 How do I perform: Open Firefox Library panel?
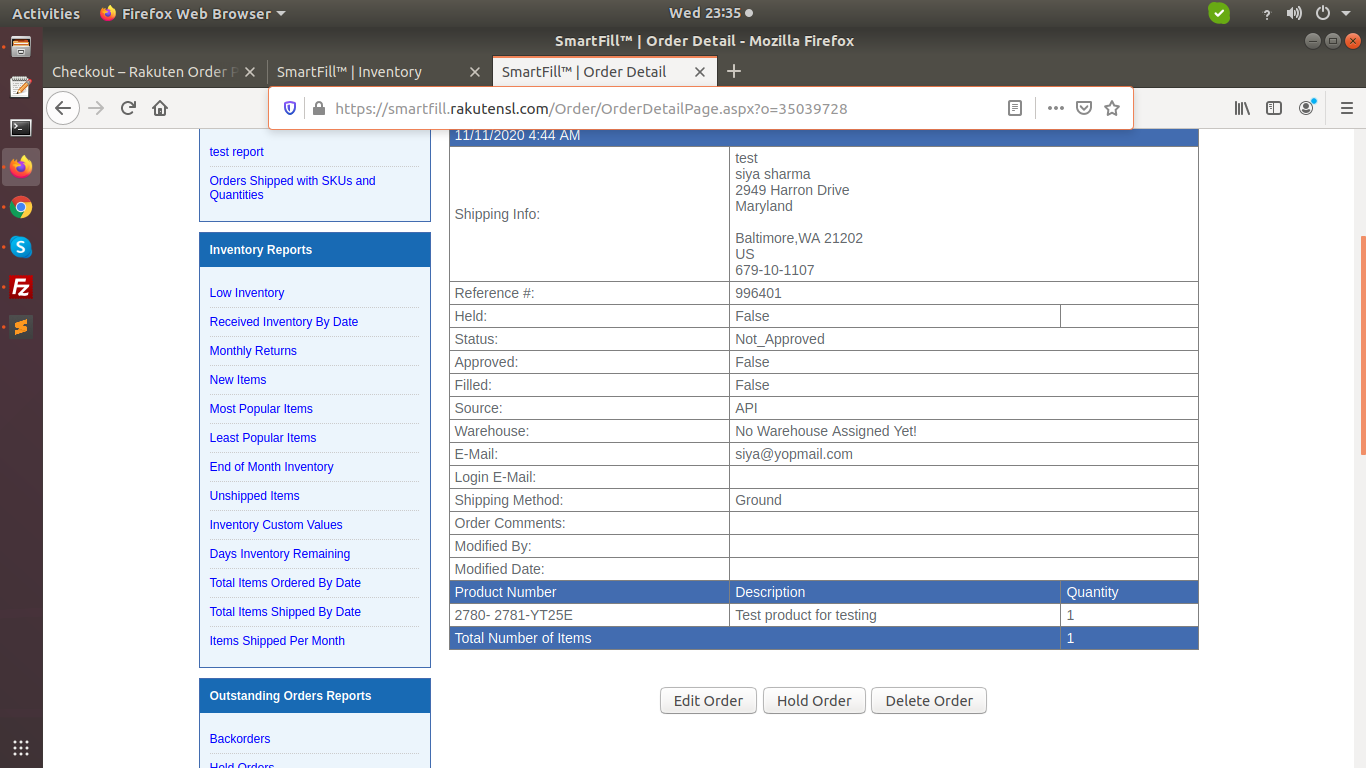[x=1242, y=108]
